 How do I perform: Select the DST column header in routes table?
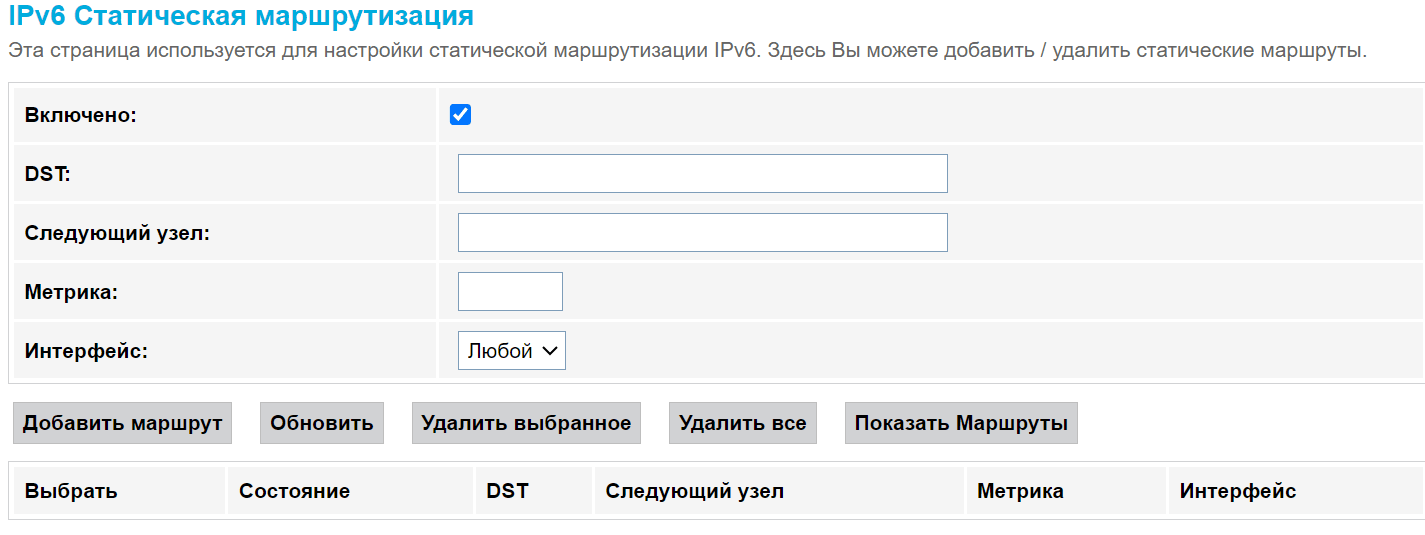coord(507,491)
